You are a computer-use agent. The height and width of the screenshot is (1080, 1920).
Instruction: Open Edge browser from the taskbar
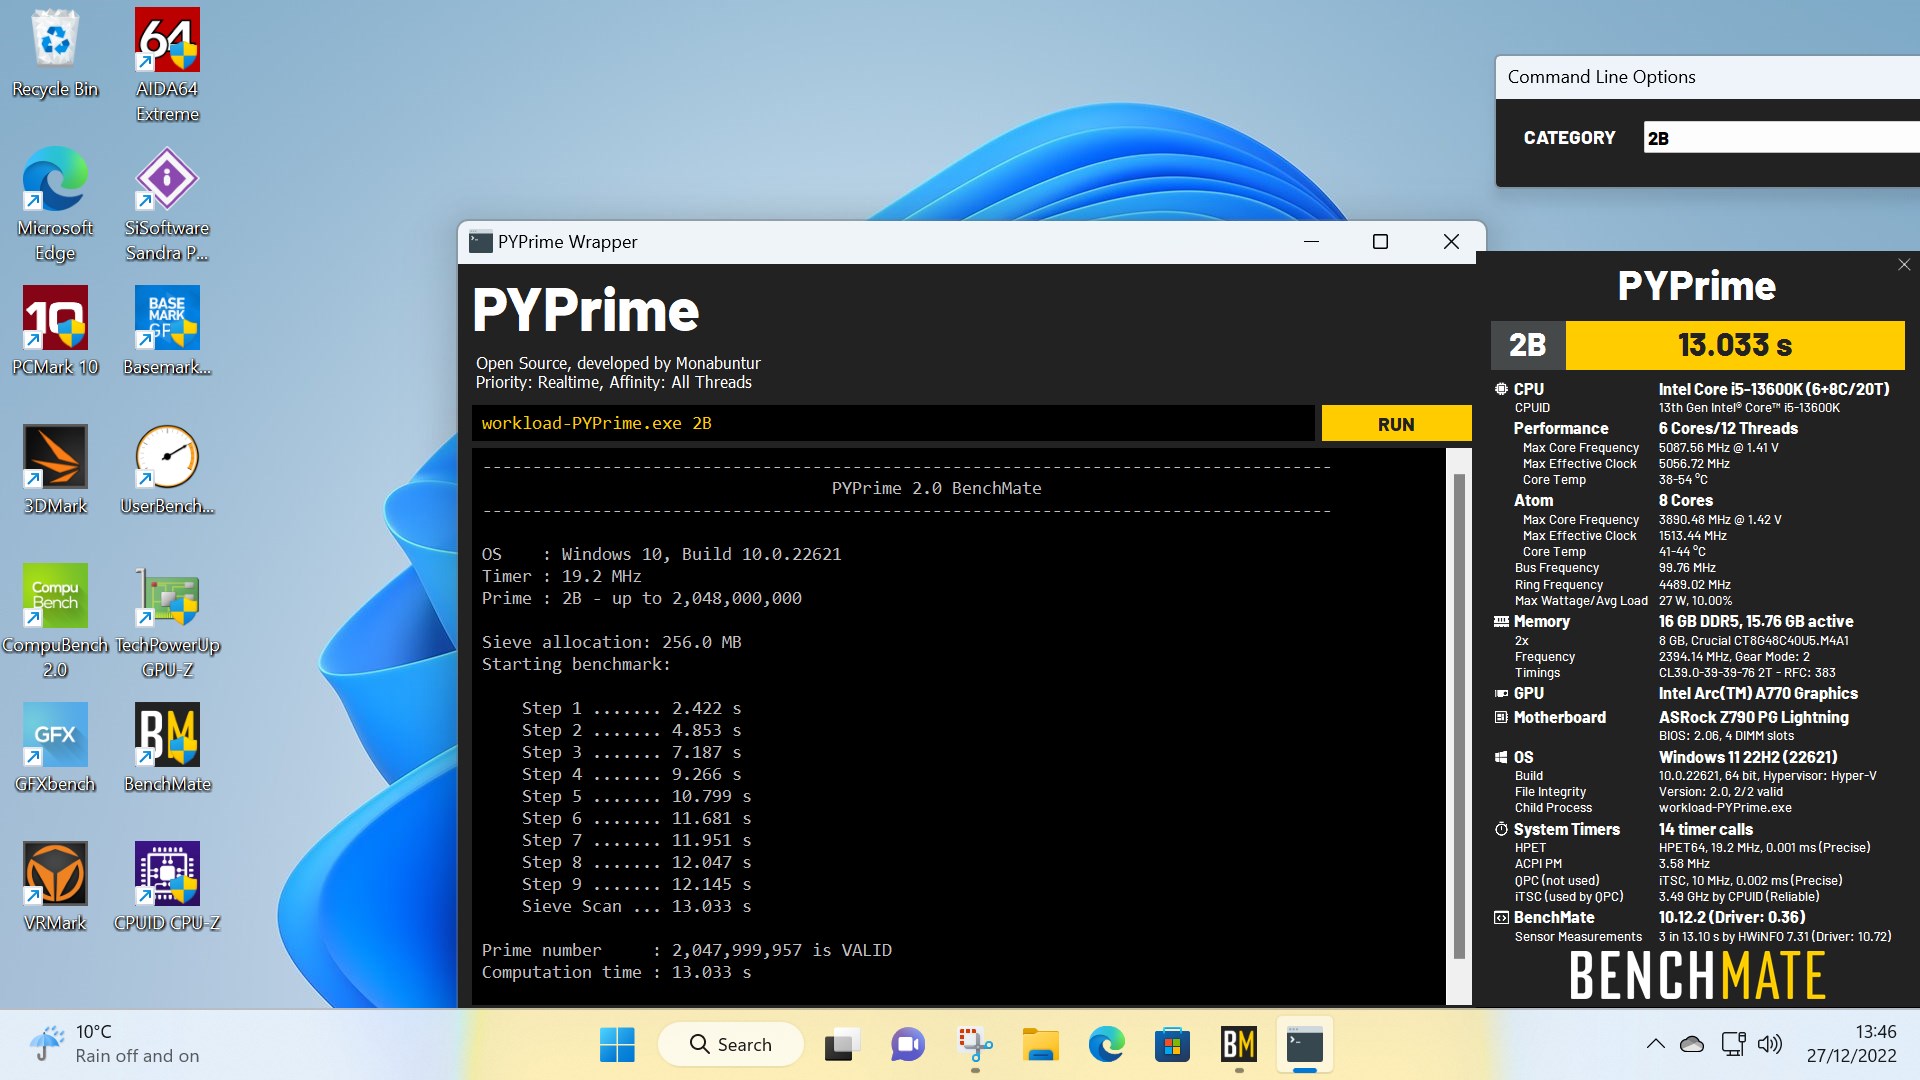point(1106,1044)
